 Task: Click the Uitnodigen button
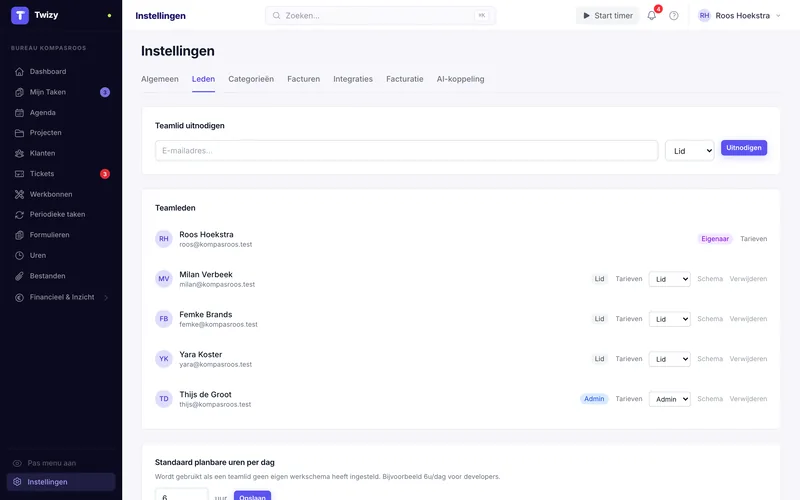(743, 148)
